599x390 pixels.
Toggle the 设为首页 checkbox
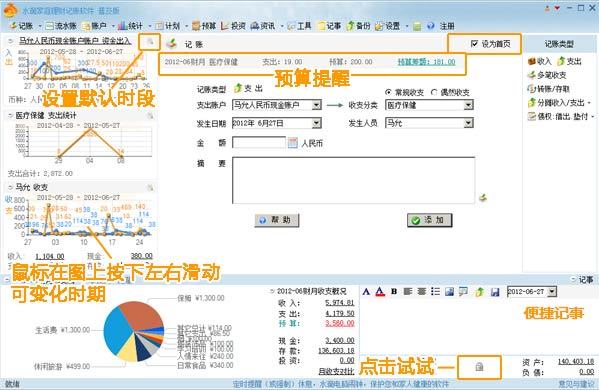point(474,44)
